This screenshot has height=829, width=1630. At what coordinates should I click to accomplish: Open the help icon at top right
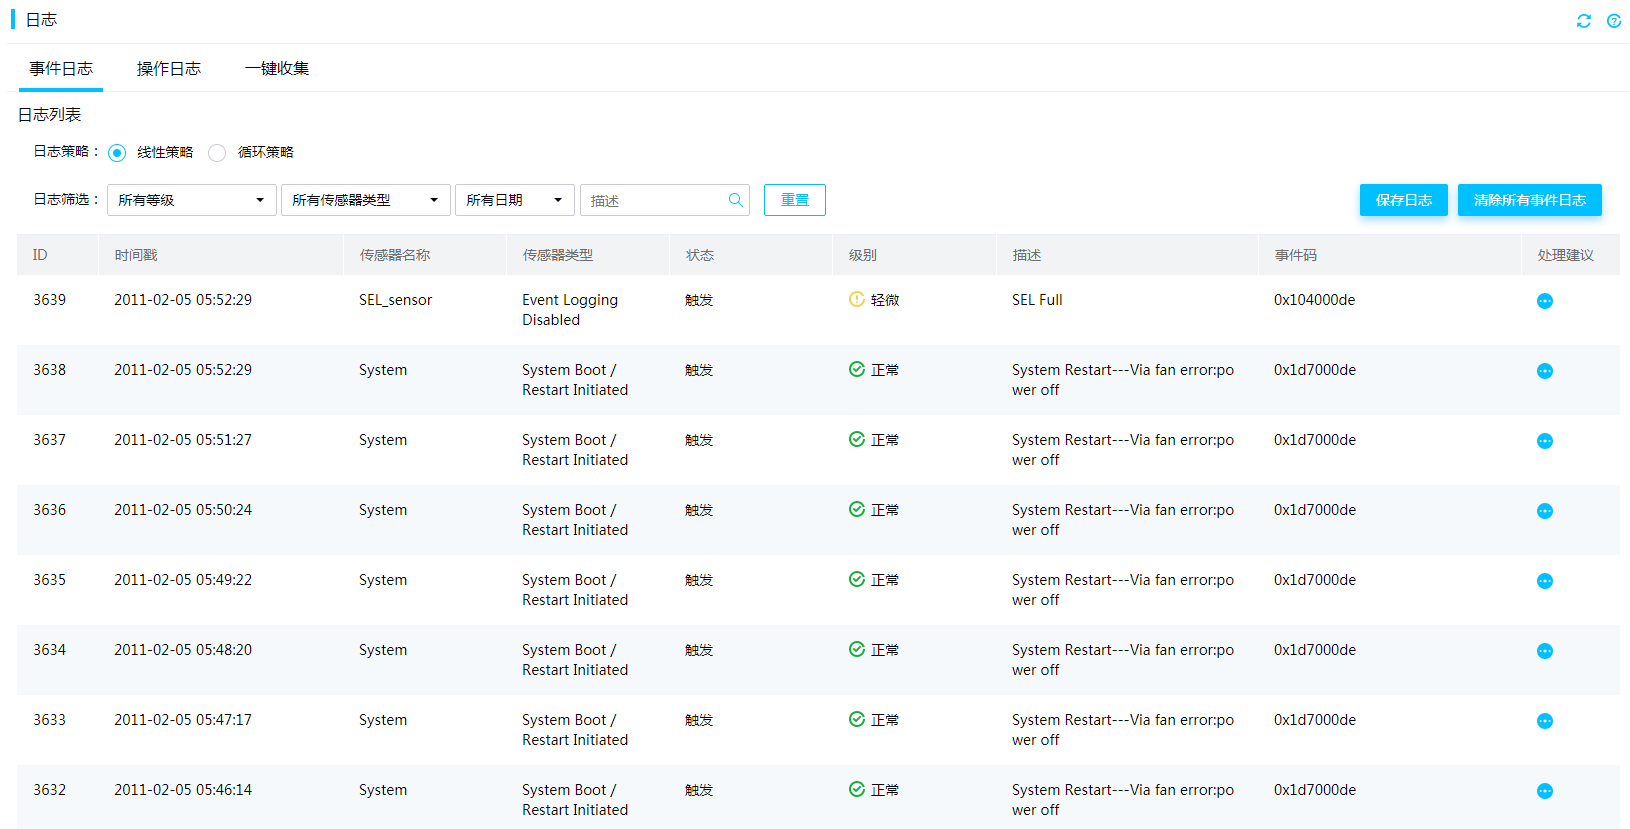point(1614,21)
